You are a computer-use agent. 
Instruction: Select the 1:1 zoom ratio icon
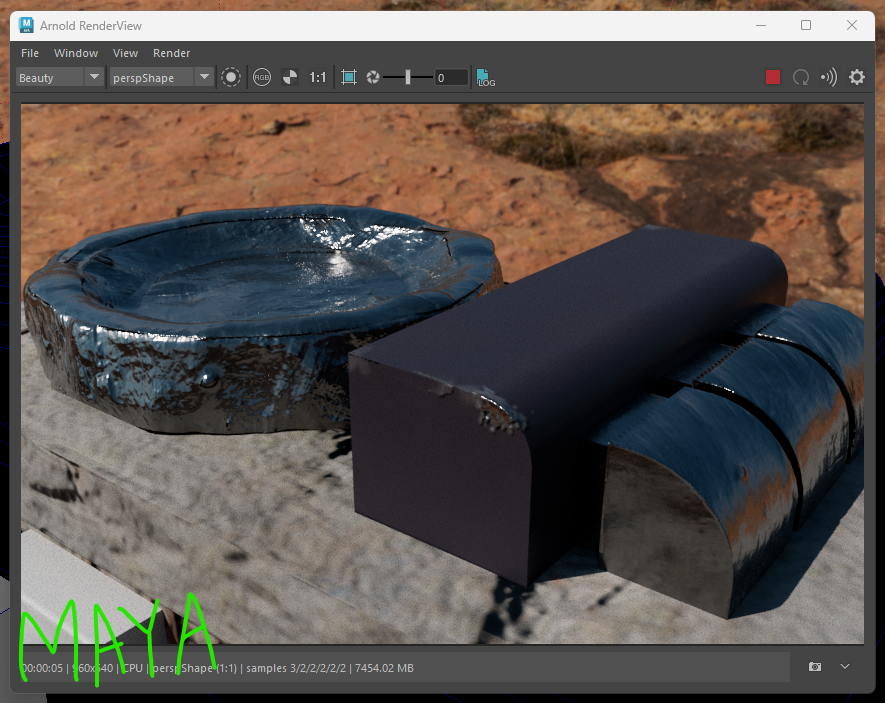pyautogui.click(x=318, y=77)
